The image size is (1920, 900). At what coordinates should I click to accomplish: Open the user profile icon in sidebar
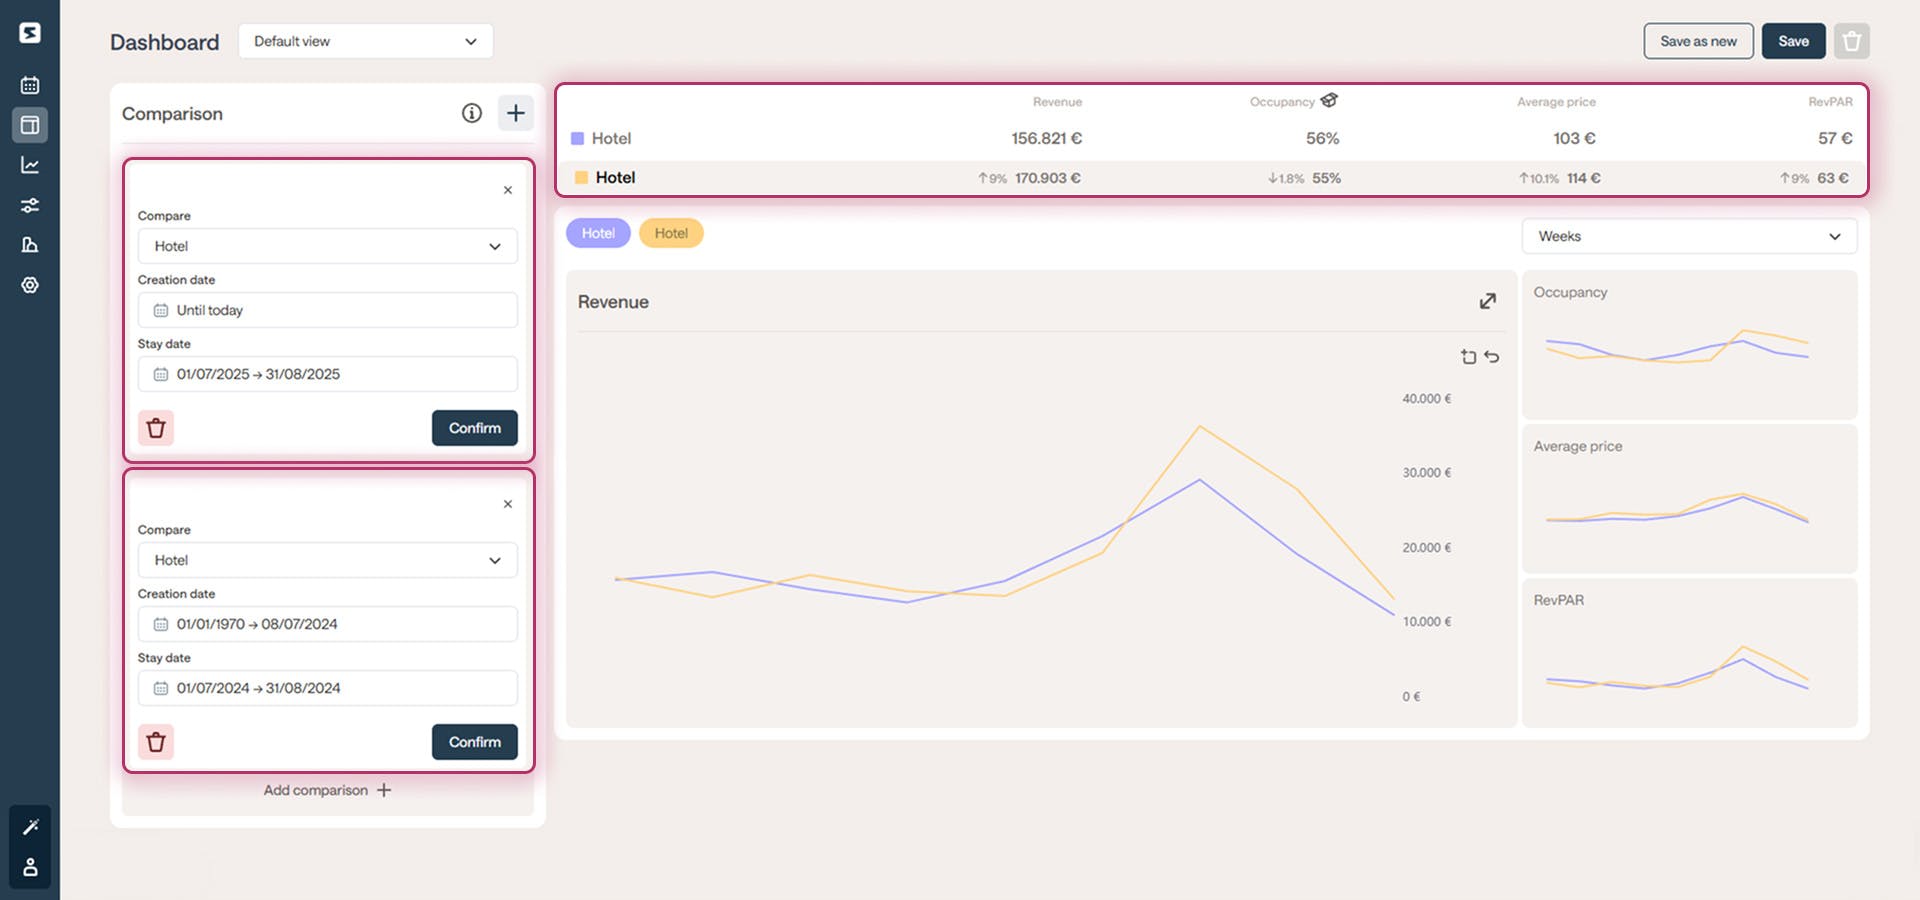[x=30, y=867]
